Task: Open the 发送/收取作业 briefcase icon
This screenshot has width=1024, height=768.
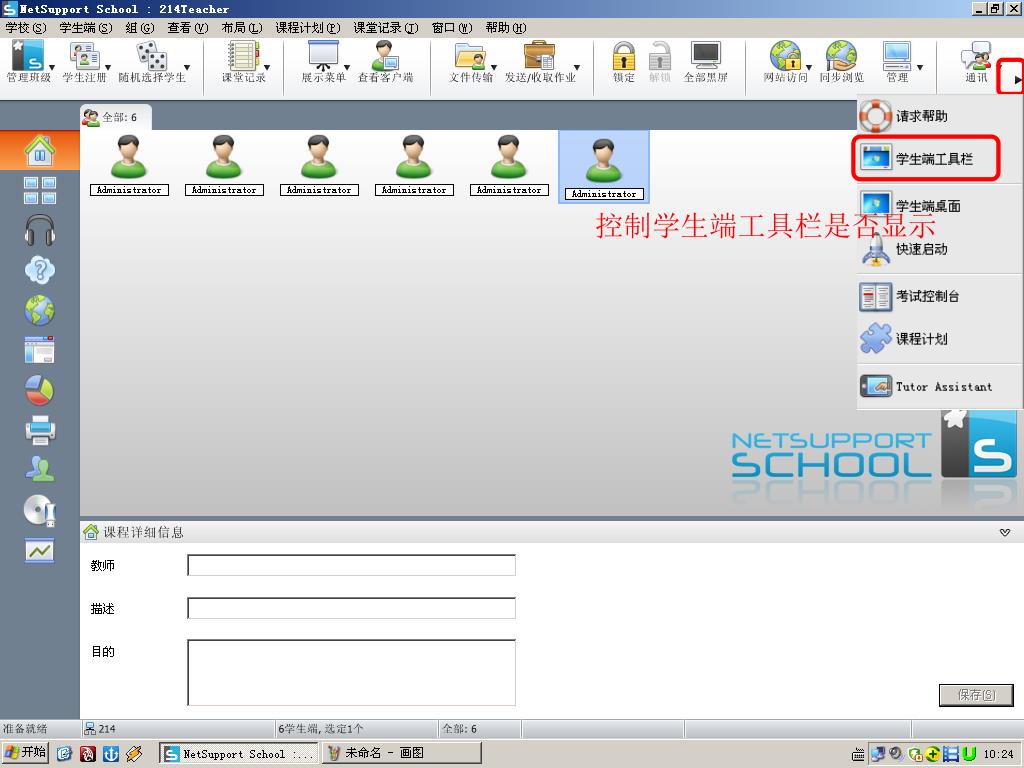Action: coord(539,61)
